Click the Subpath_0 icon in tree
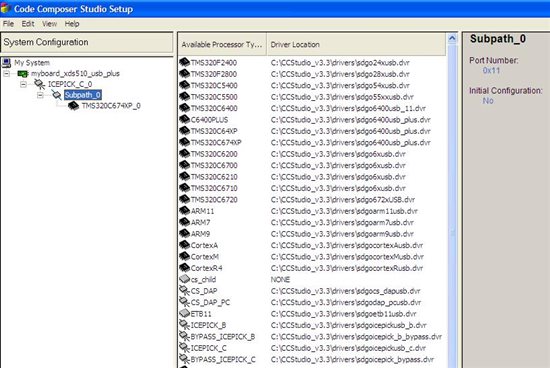 click(56, 95)
